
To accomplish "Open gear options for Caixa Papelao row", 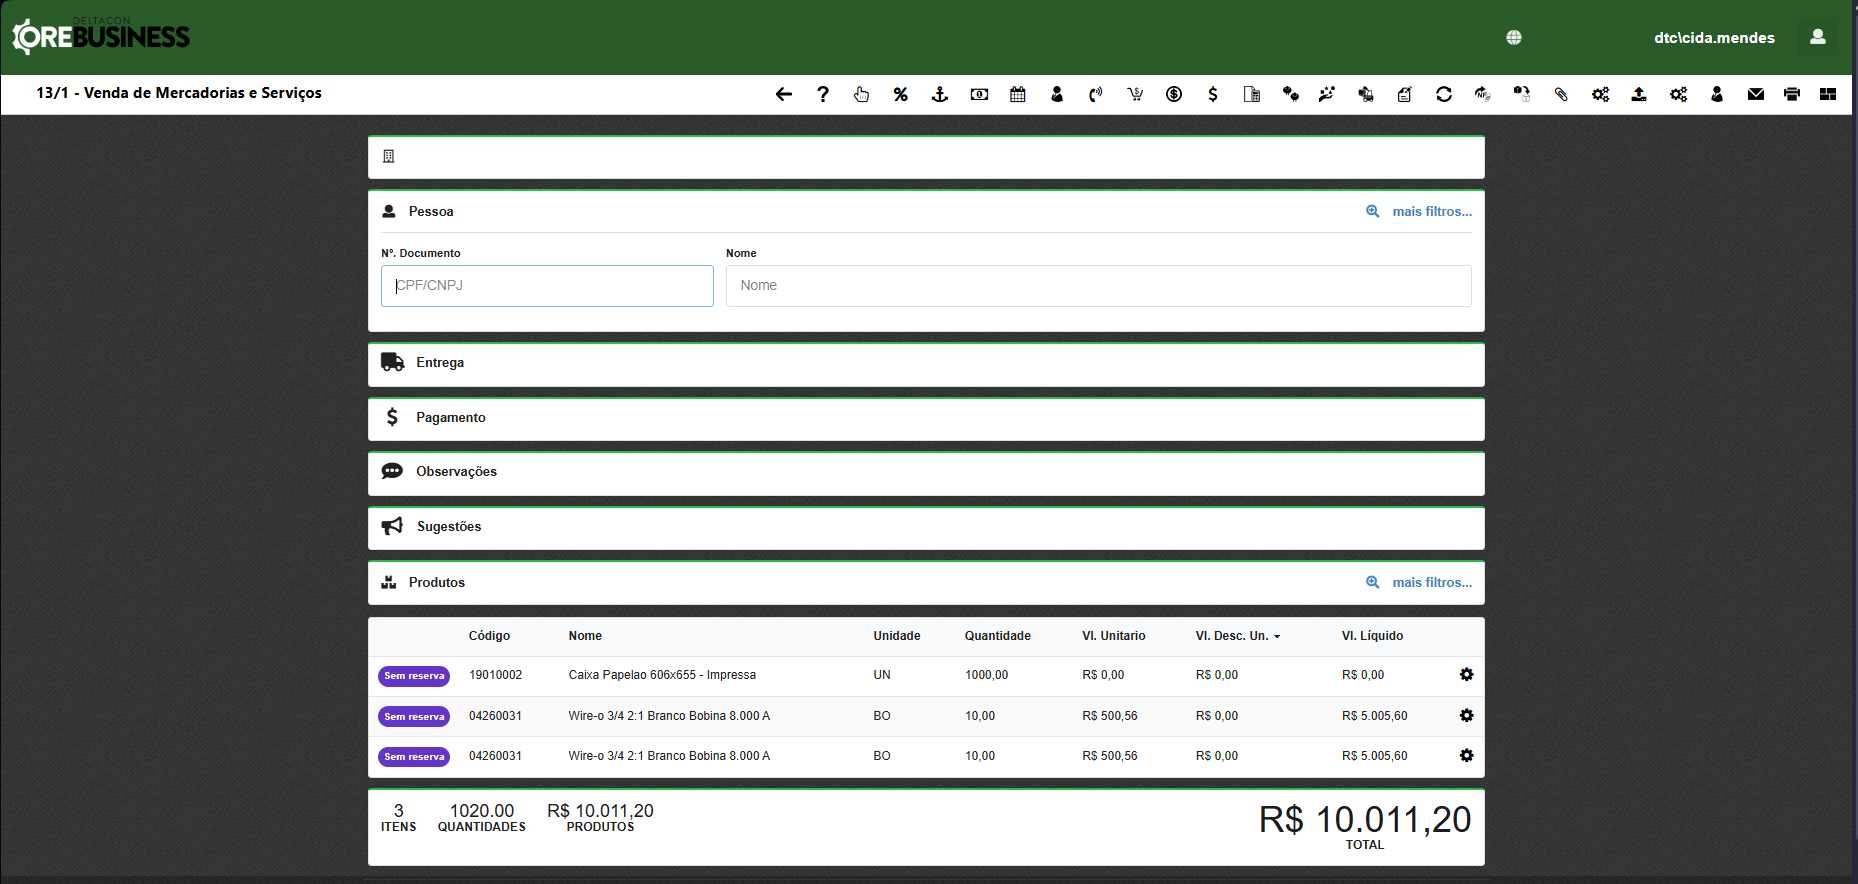I will [1466, 675].
